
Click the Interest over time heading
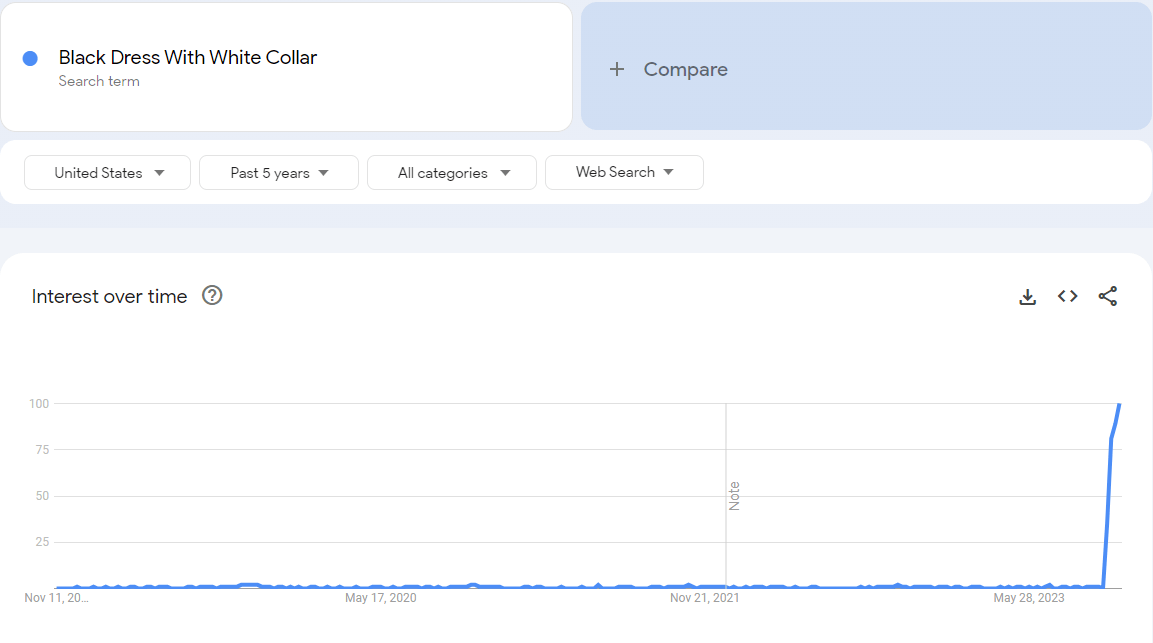click(109, 297)
